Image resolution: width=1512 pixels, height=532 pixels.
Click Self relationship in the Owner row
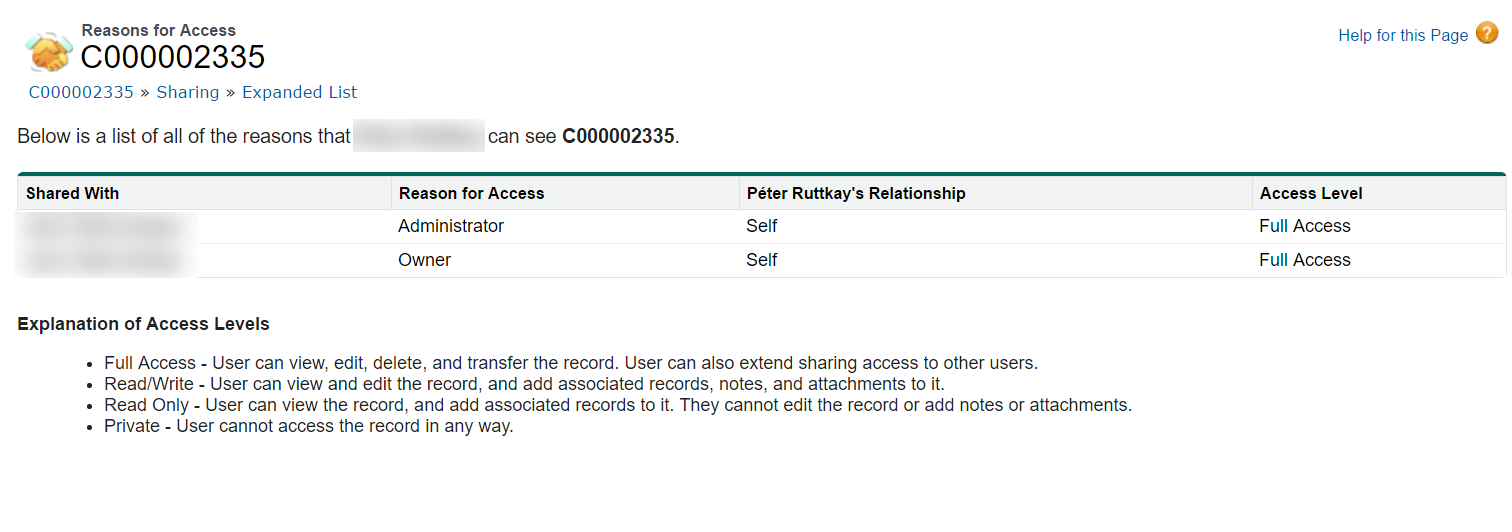click(761, 261)
